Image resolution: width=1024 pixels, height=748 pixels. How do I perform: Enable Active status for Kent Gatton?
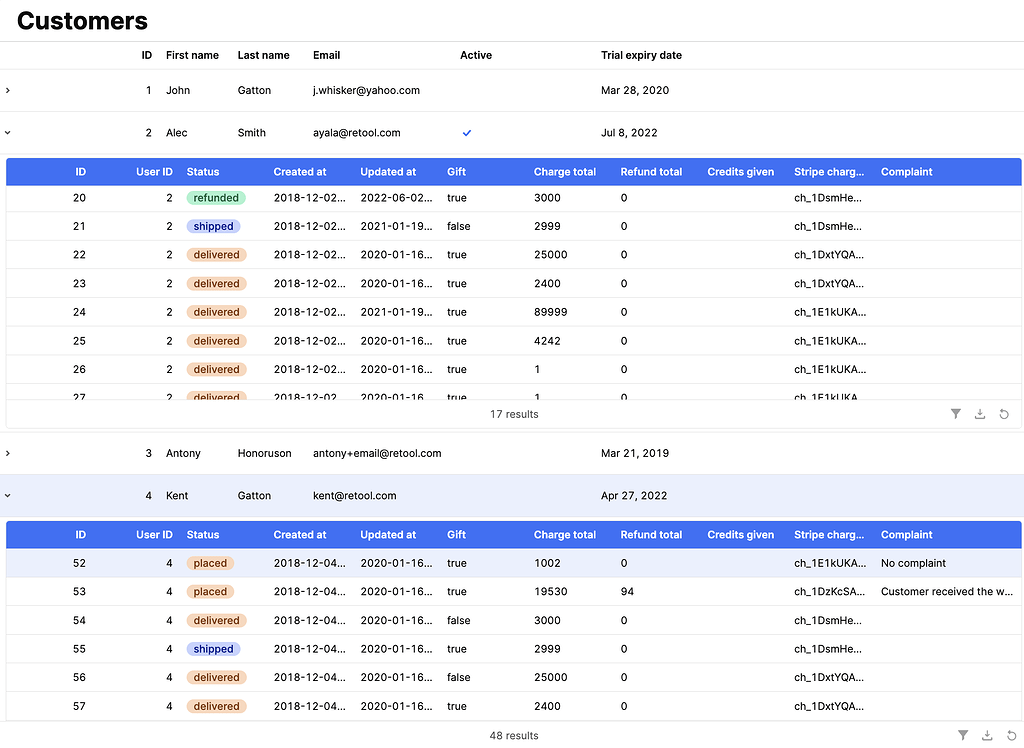point(466,495)
